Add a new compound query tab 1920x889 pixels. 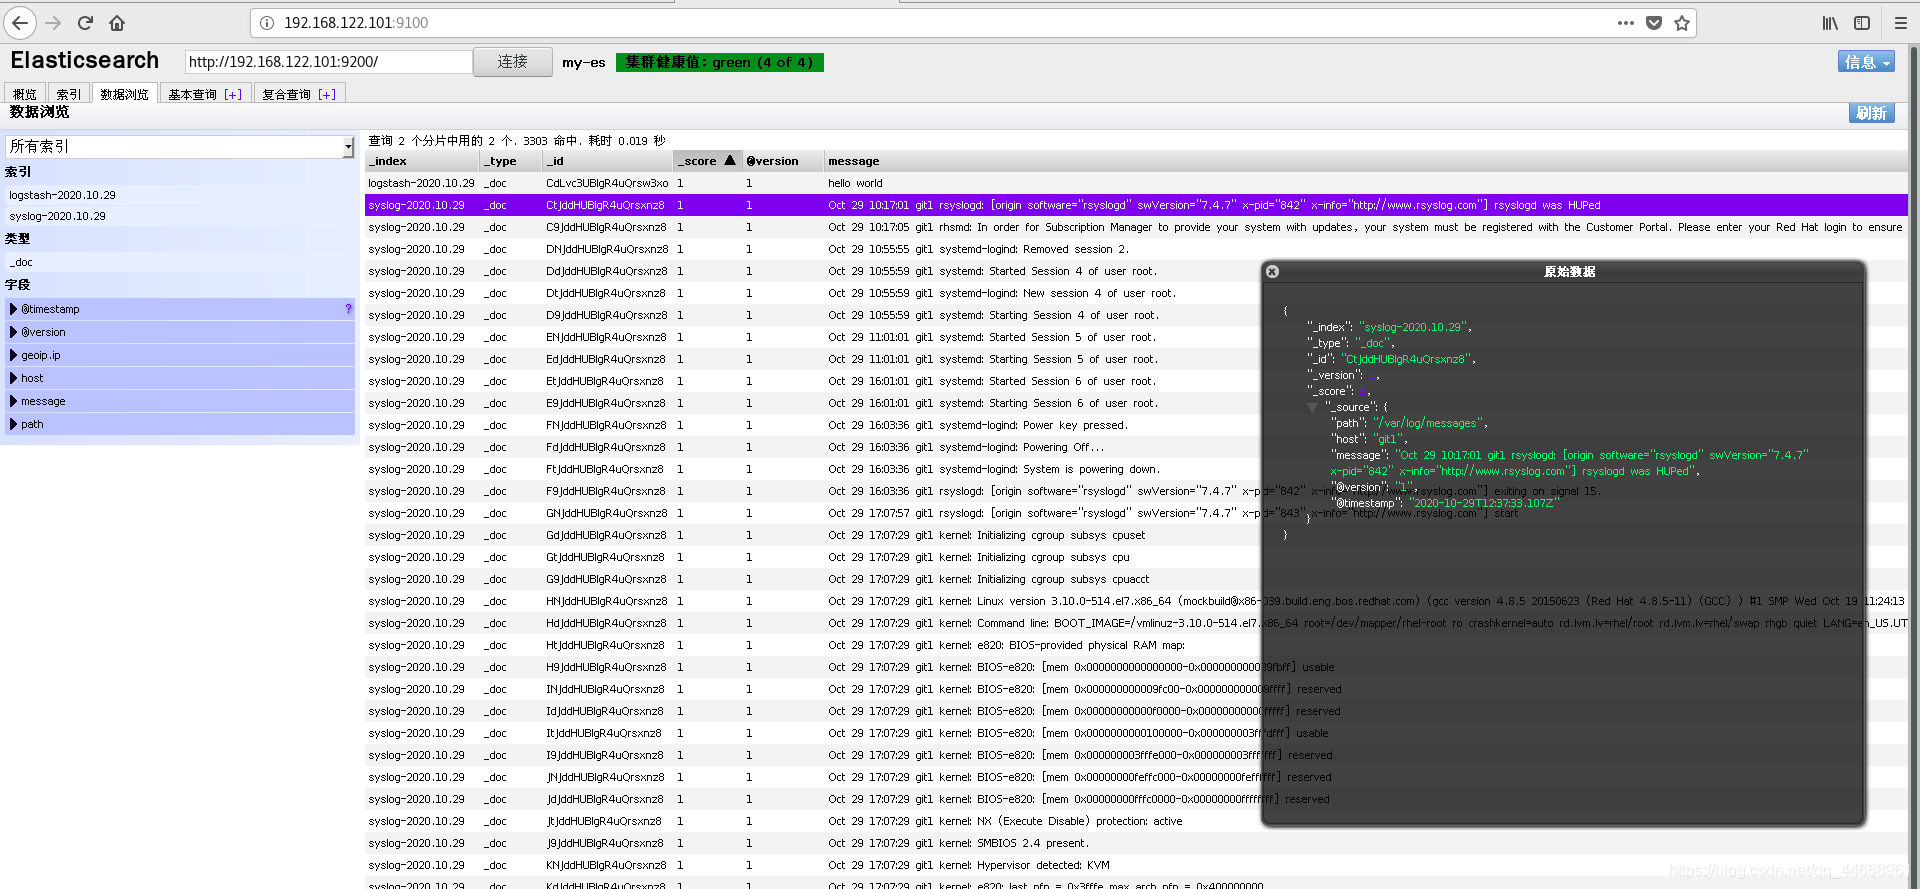[x=327, y=94]
